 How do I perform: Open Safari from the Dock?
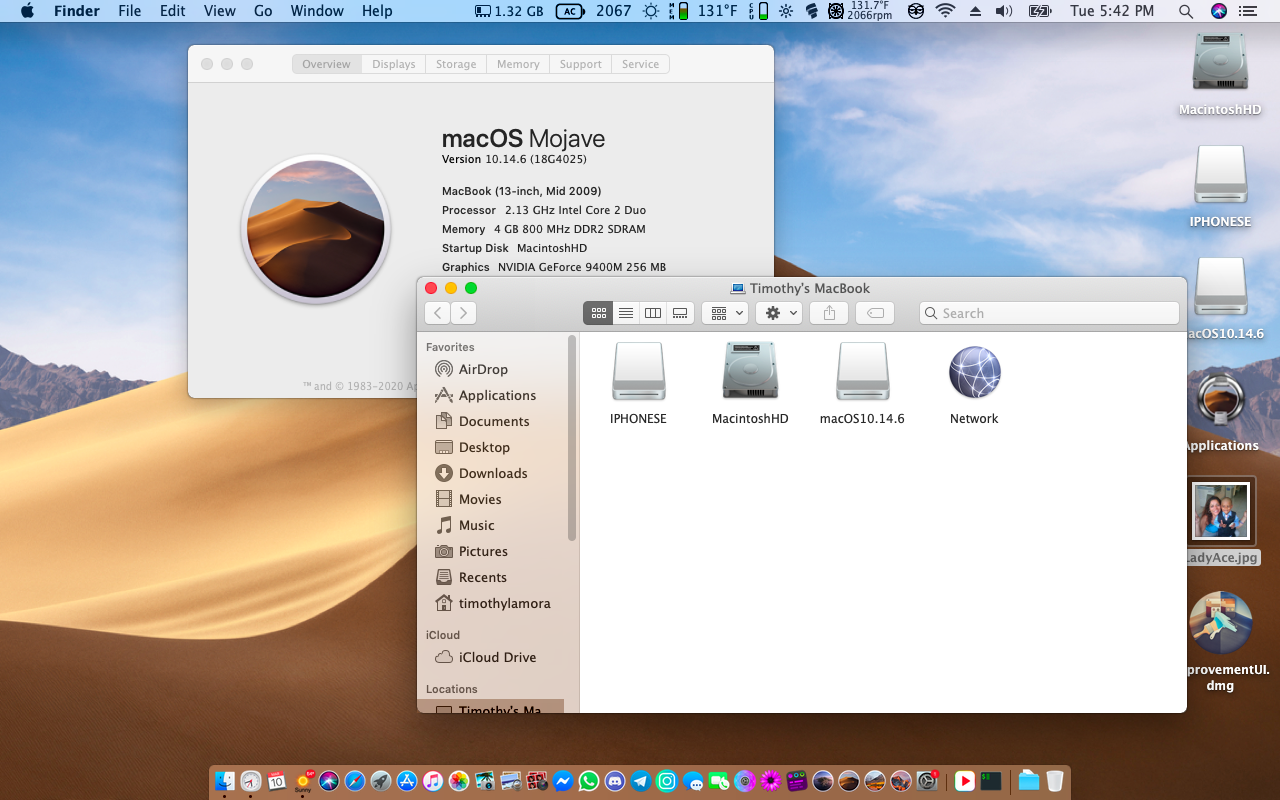click(354, 781)
